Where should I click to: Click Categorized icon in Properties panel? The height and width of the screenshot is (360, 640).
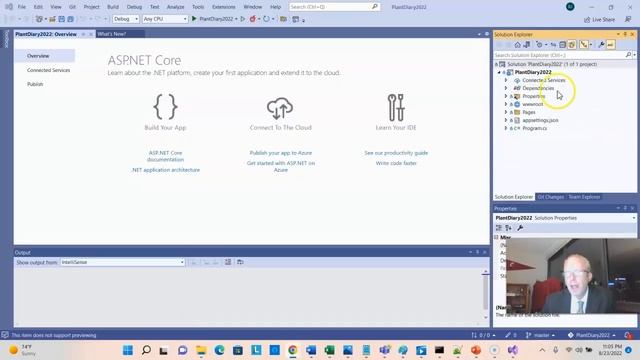[499, 228]
